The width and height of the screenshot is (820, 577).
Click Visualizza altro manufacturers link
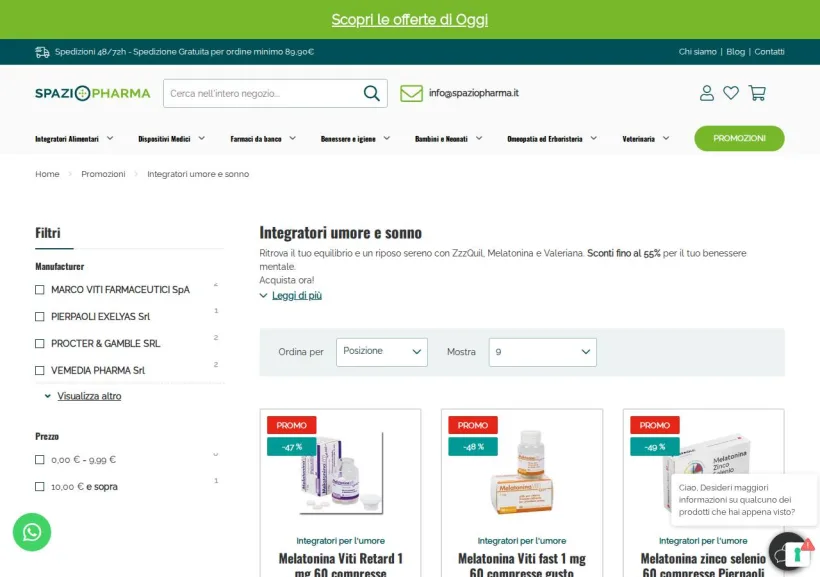(x=89, y=396)
